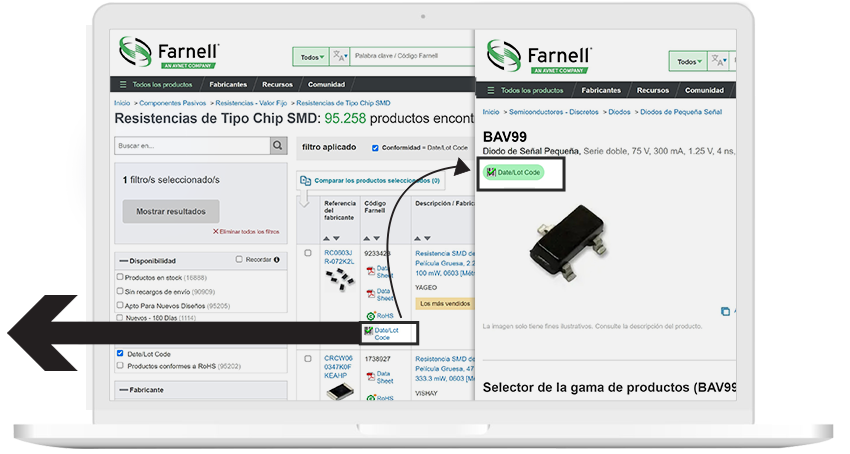Select the RC0603JR-072K2L row checkbox
The width and height of the screenshot is (850, 454).
308,253
